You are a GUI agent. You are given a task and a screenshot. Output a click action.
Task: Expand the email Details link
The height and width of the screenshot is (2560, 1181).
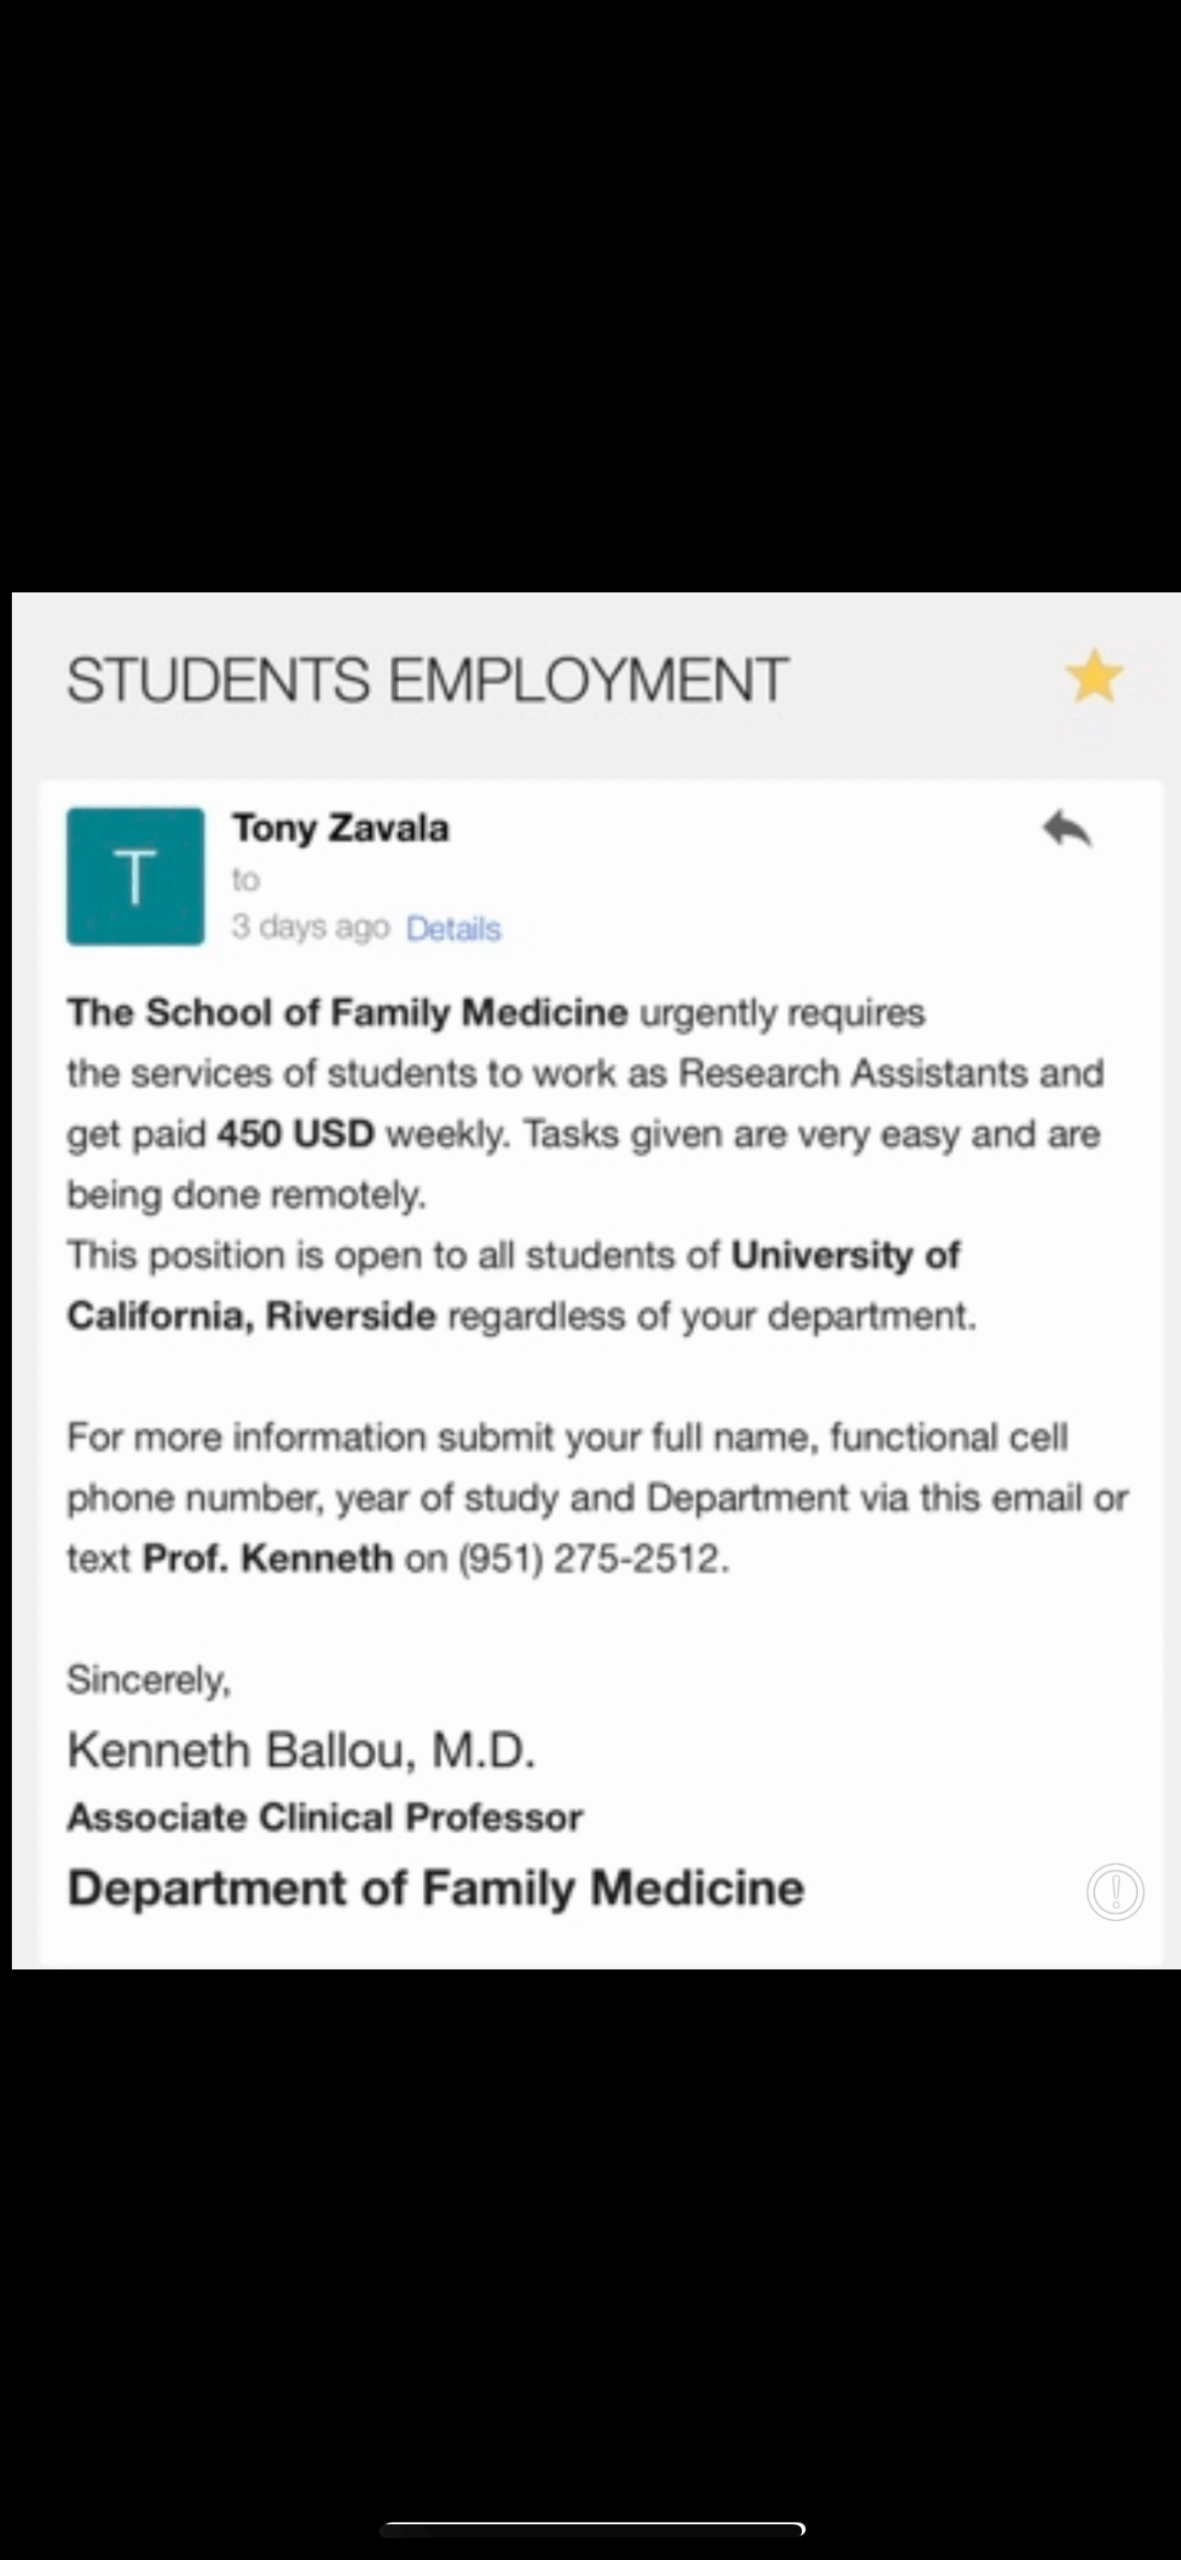(453, 929)
